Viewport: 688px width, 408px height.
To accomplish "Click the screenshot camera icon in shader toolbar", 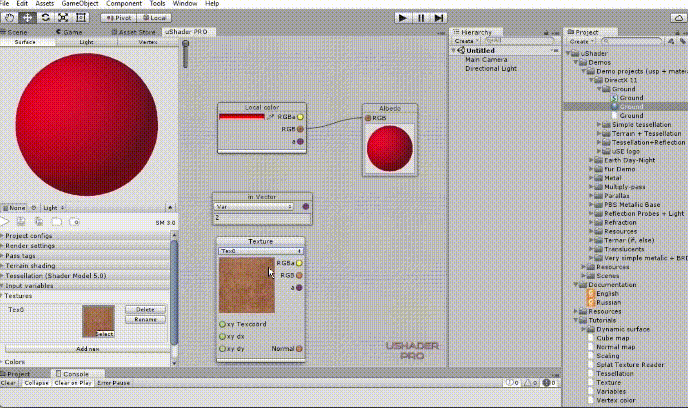I will (75, 222).
